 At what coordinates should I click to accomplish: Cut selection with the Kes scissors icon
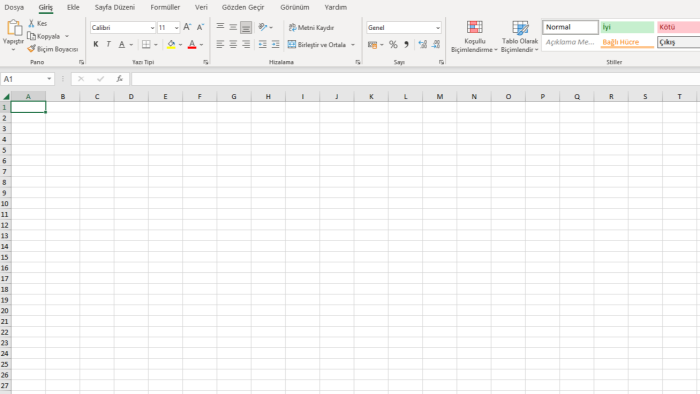31,23
